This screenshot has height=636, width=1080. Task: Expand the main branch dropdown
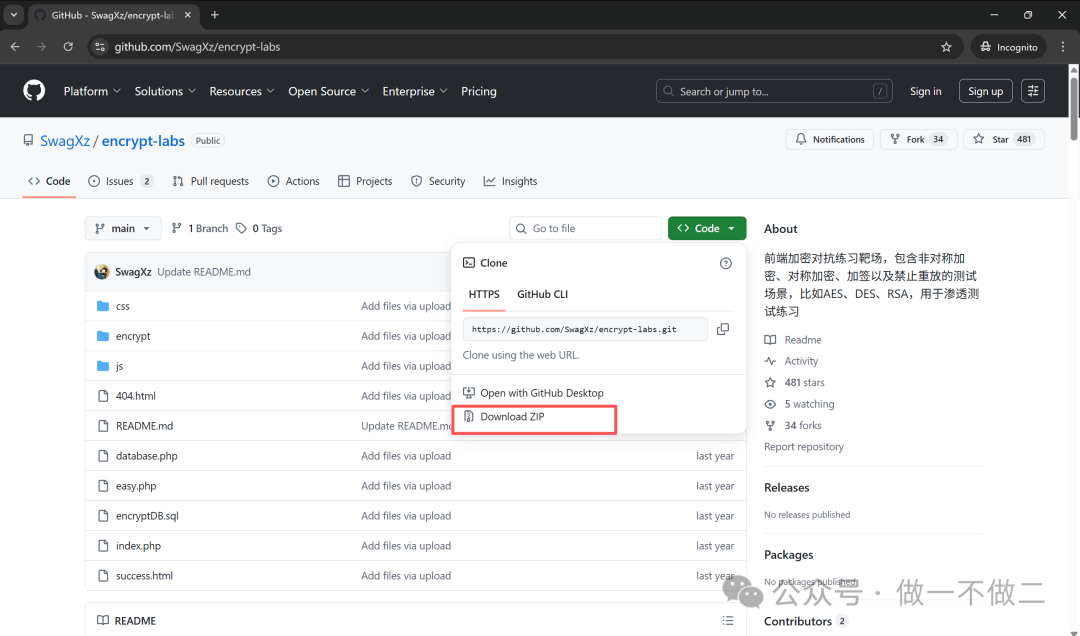point(123,229)
